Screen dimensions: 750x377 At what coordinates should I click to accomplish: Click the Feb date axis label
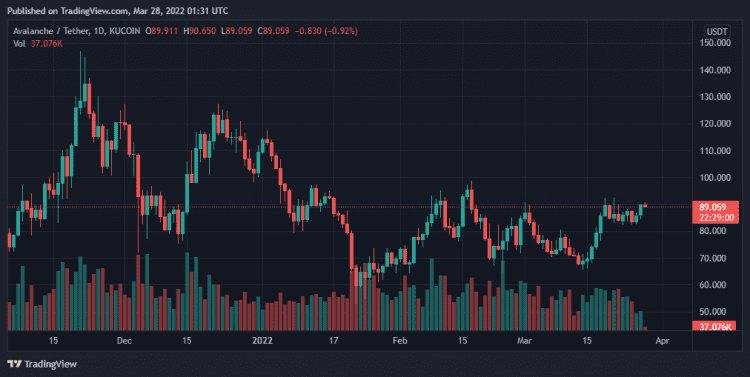click(399, 341)
